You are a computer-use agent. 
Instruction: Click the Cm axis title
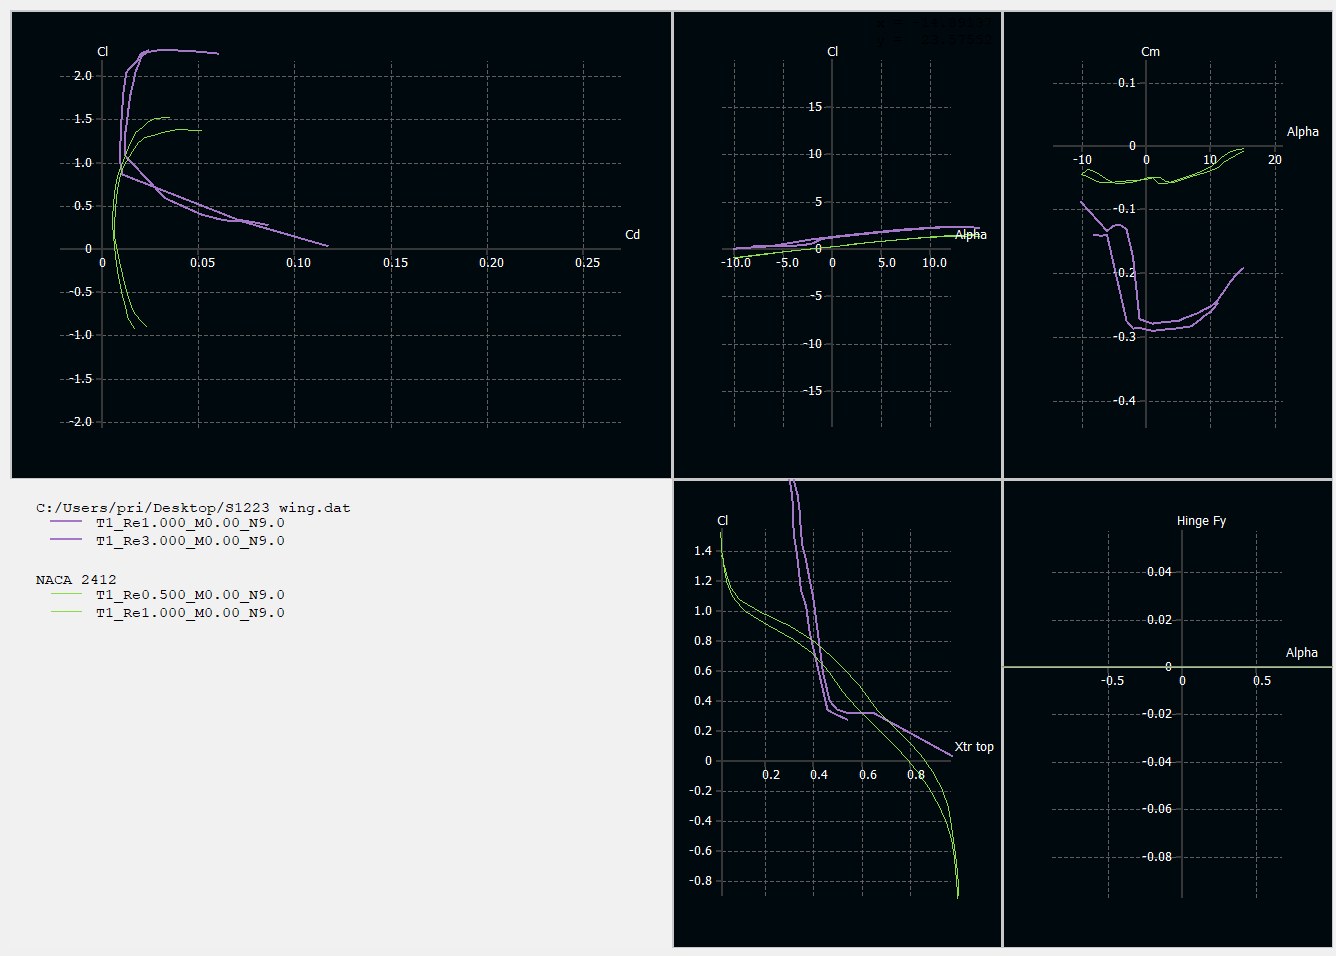[1151, 52]
